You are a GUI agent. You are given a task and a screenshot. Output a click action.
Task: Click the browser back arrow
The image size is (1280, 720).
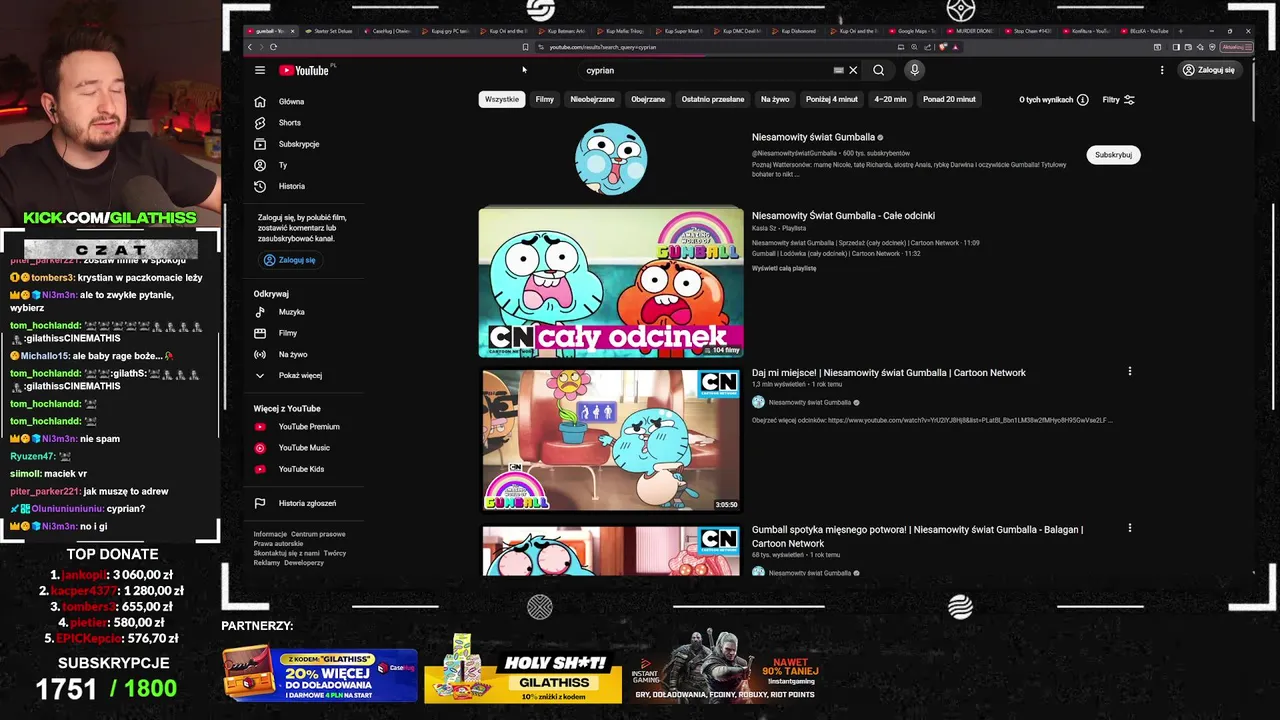pos(250,47)
